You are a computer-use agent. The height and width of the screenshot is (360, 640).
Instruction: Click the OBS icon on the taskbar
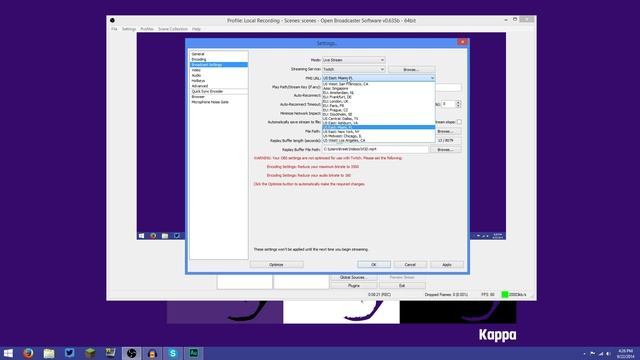point(131,353)
